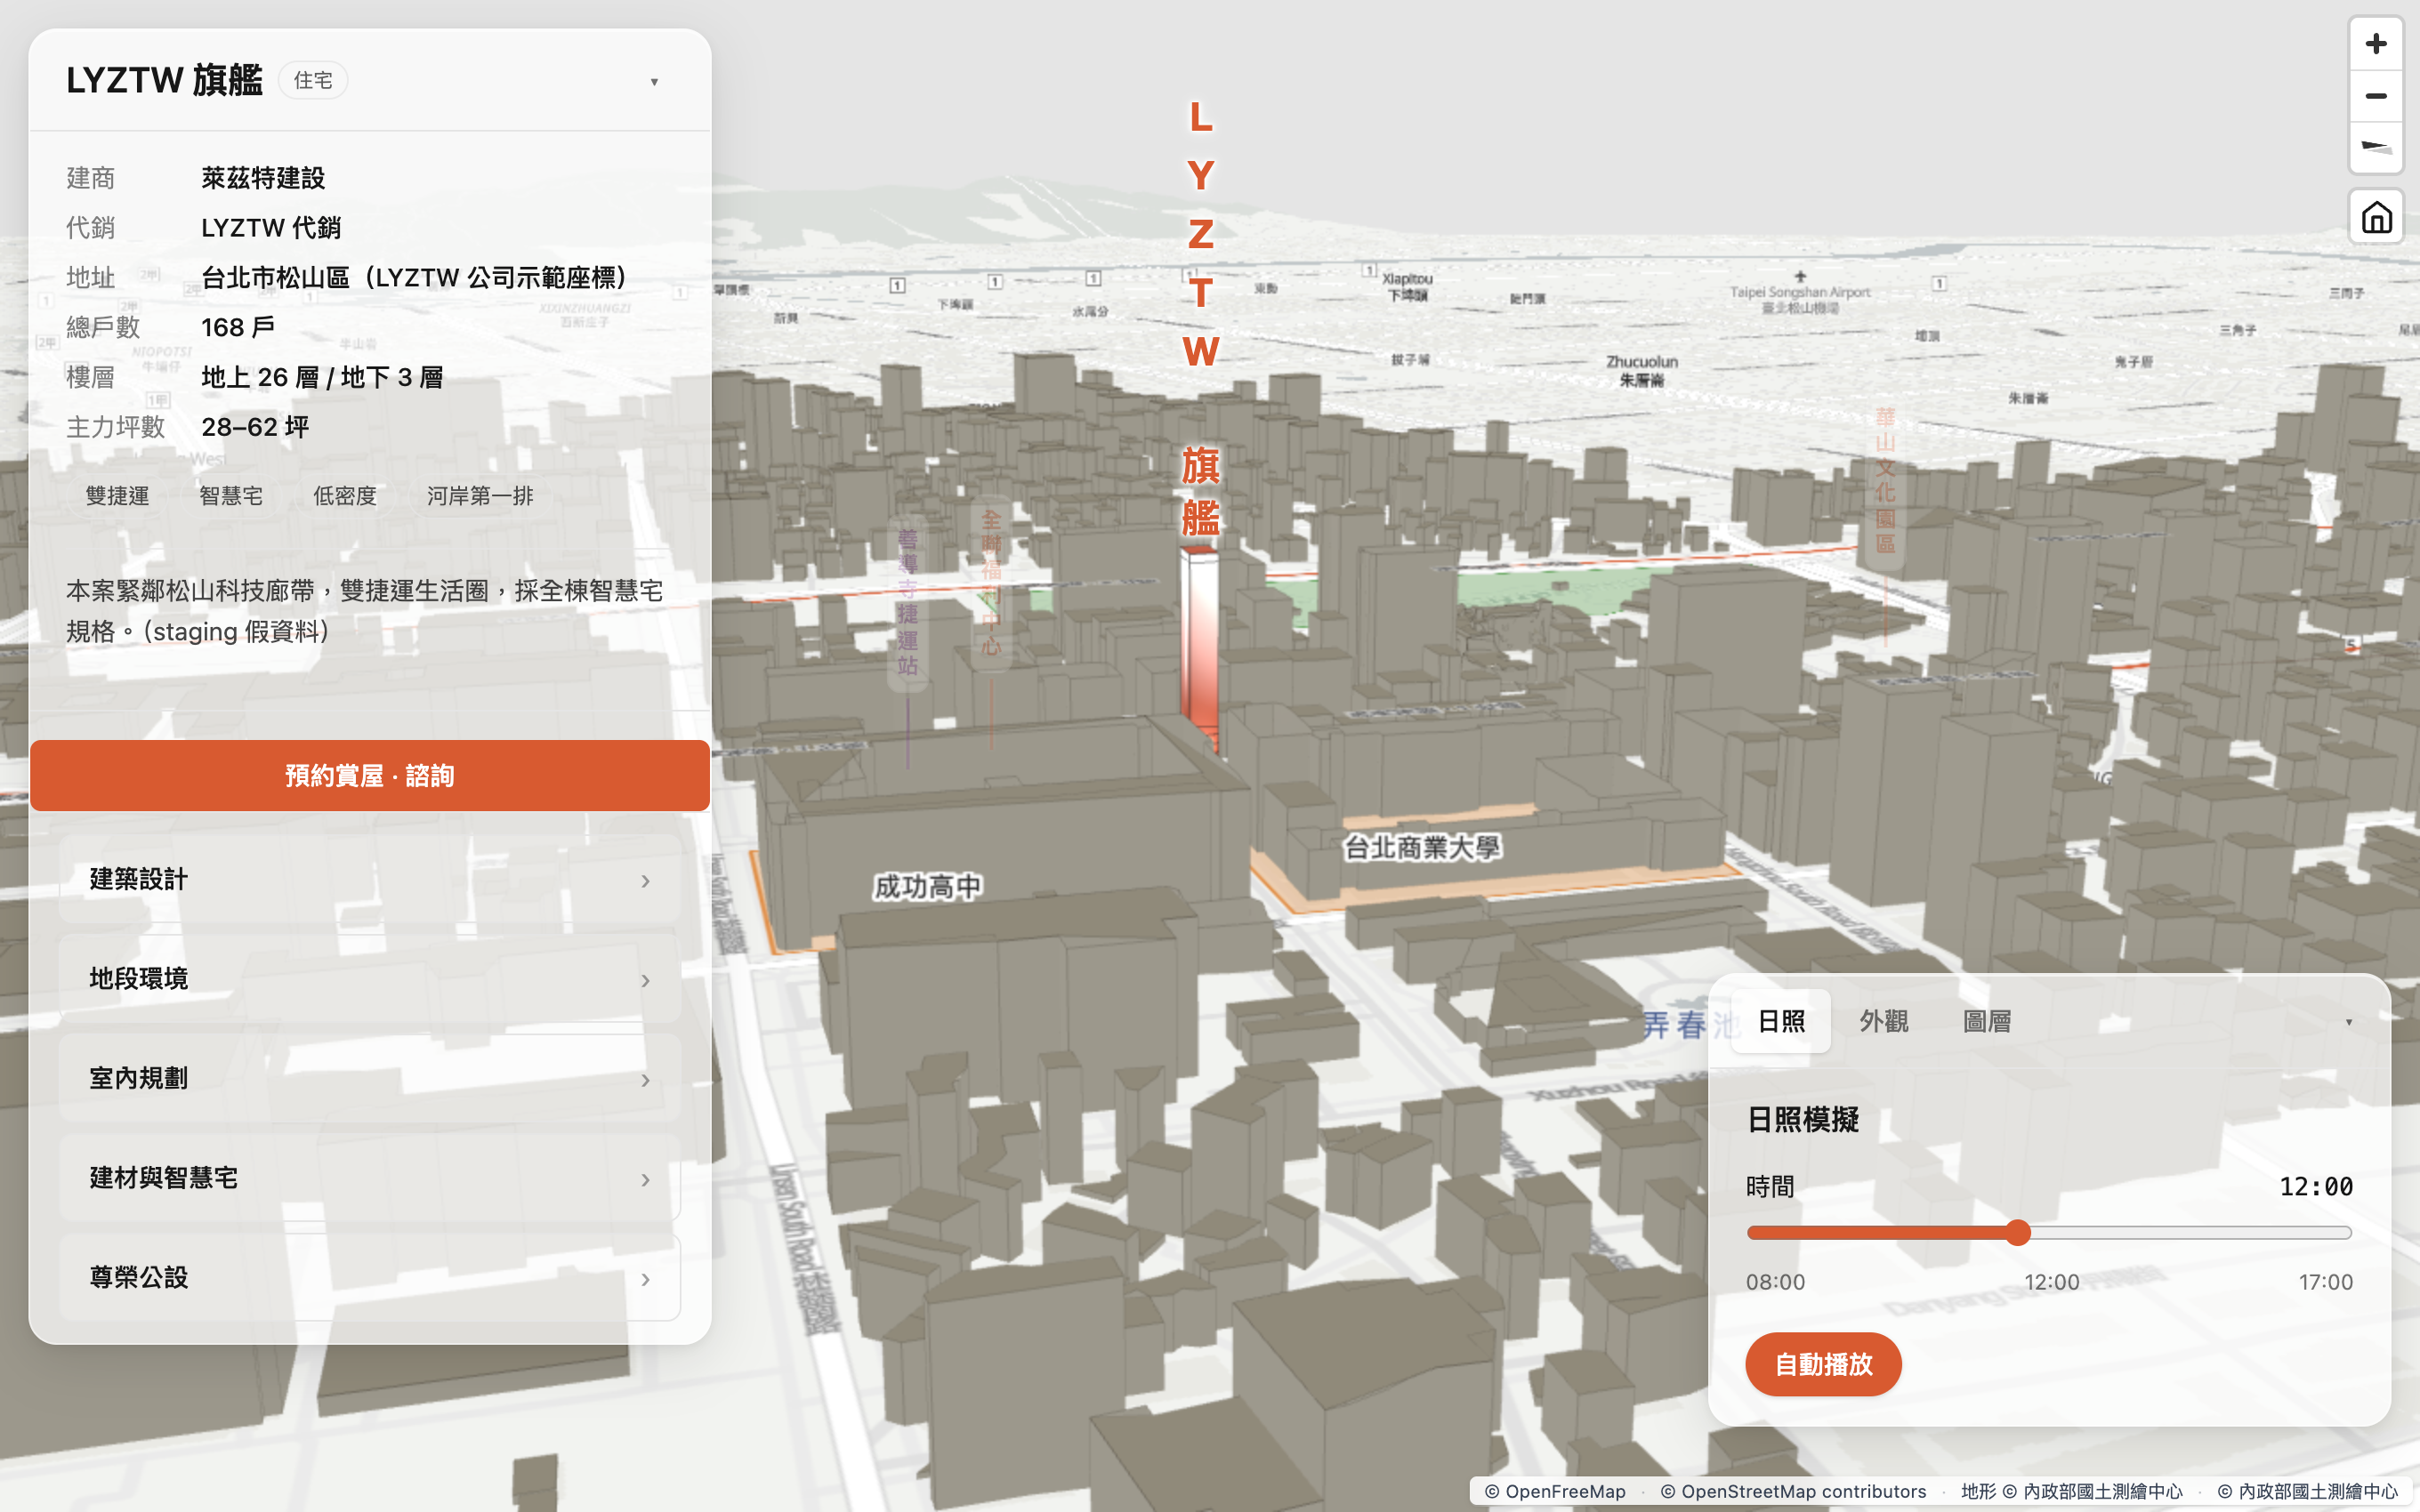Start sunlight 自動播放 playback

click(1823, 1364)
